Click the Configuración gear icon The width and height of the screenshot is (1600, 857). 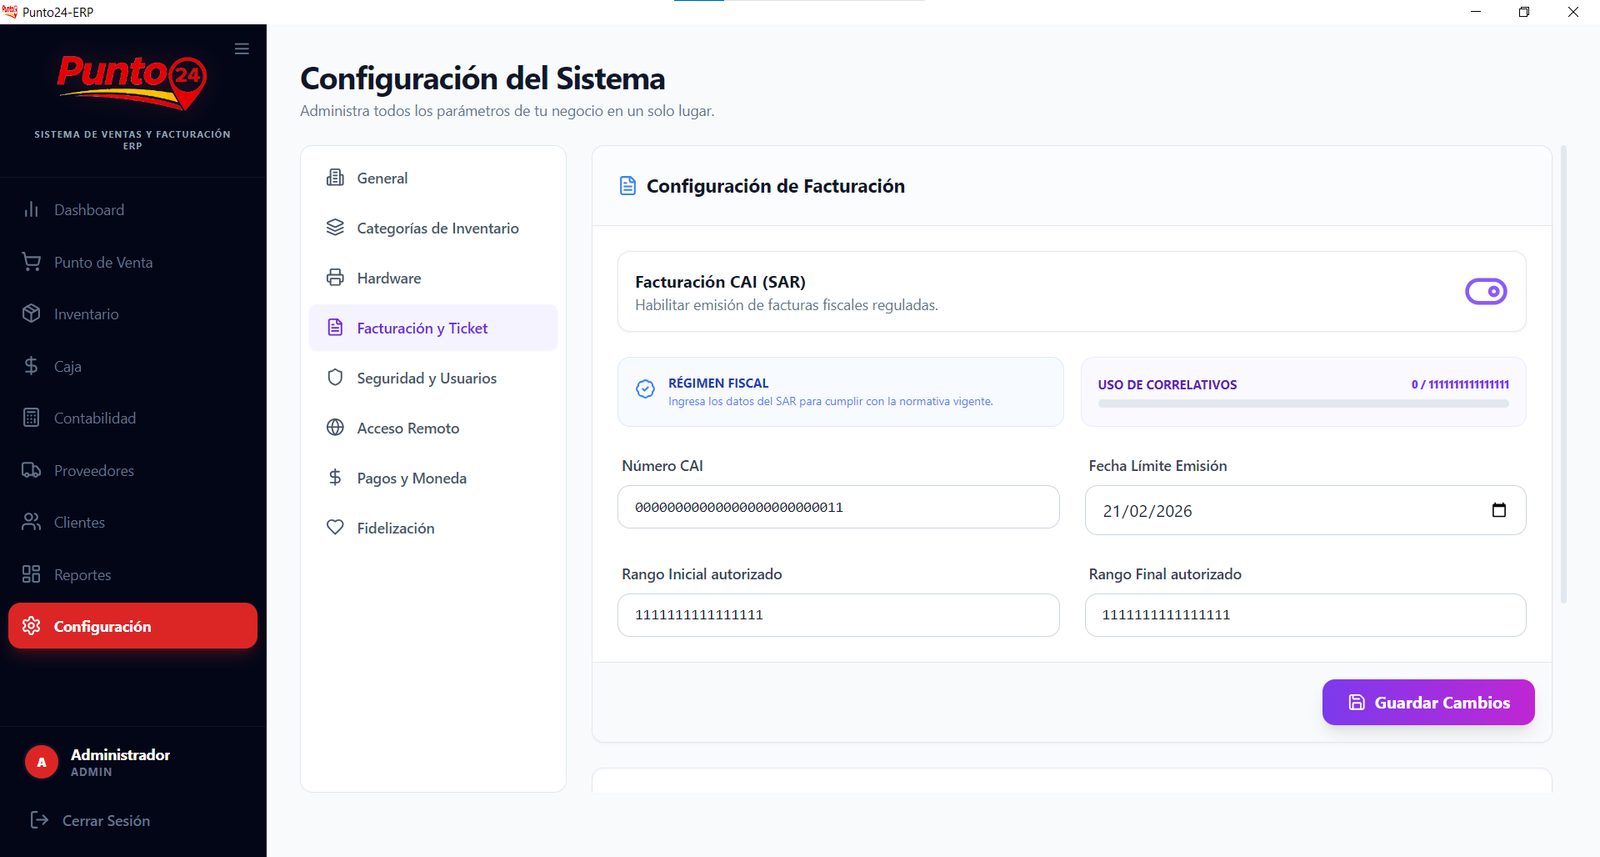click(32, 626)
